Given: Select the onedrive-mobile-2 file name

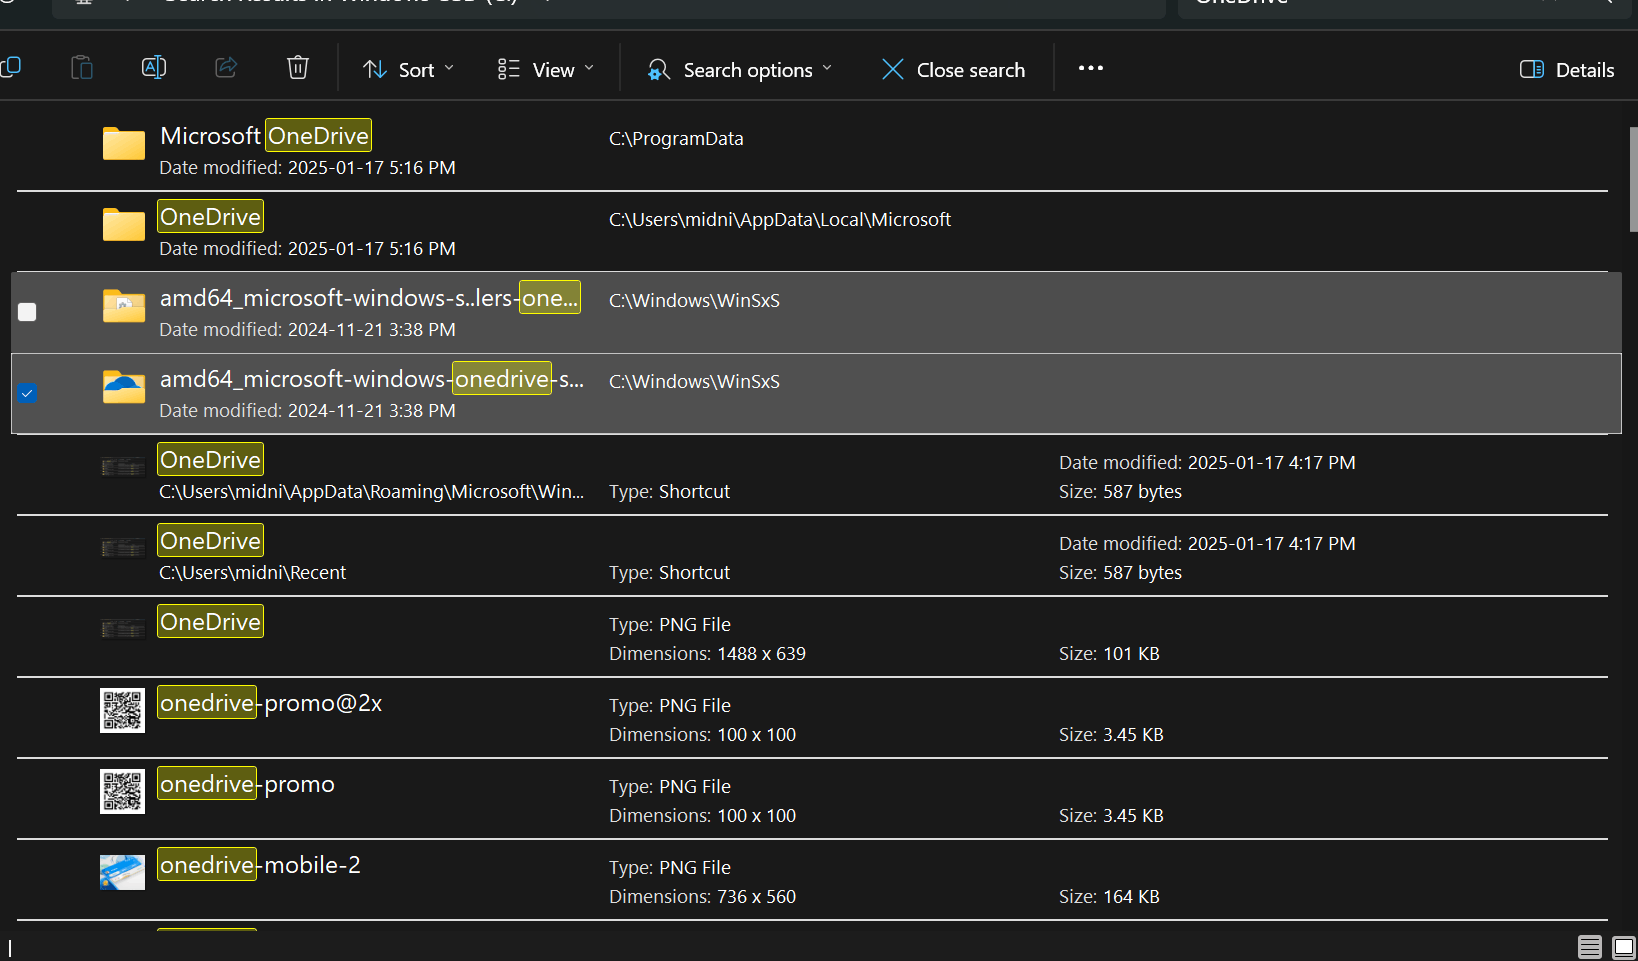Looking at the screenshot, I should pos(259,864).
